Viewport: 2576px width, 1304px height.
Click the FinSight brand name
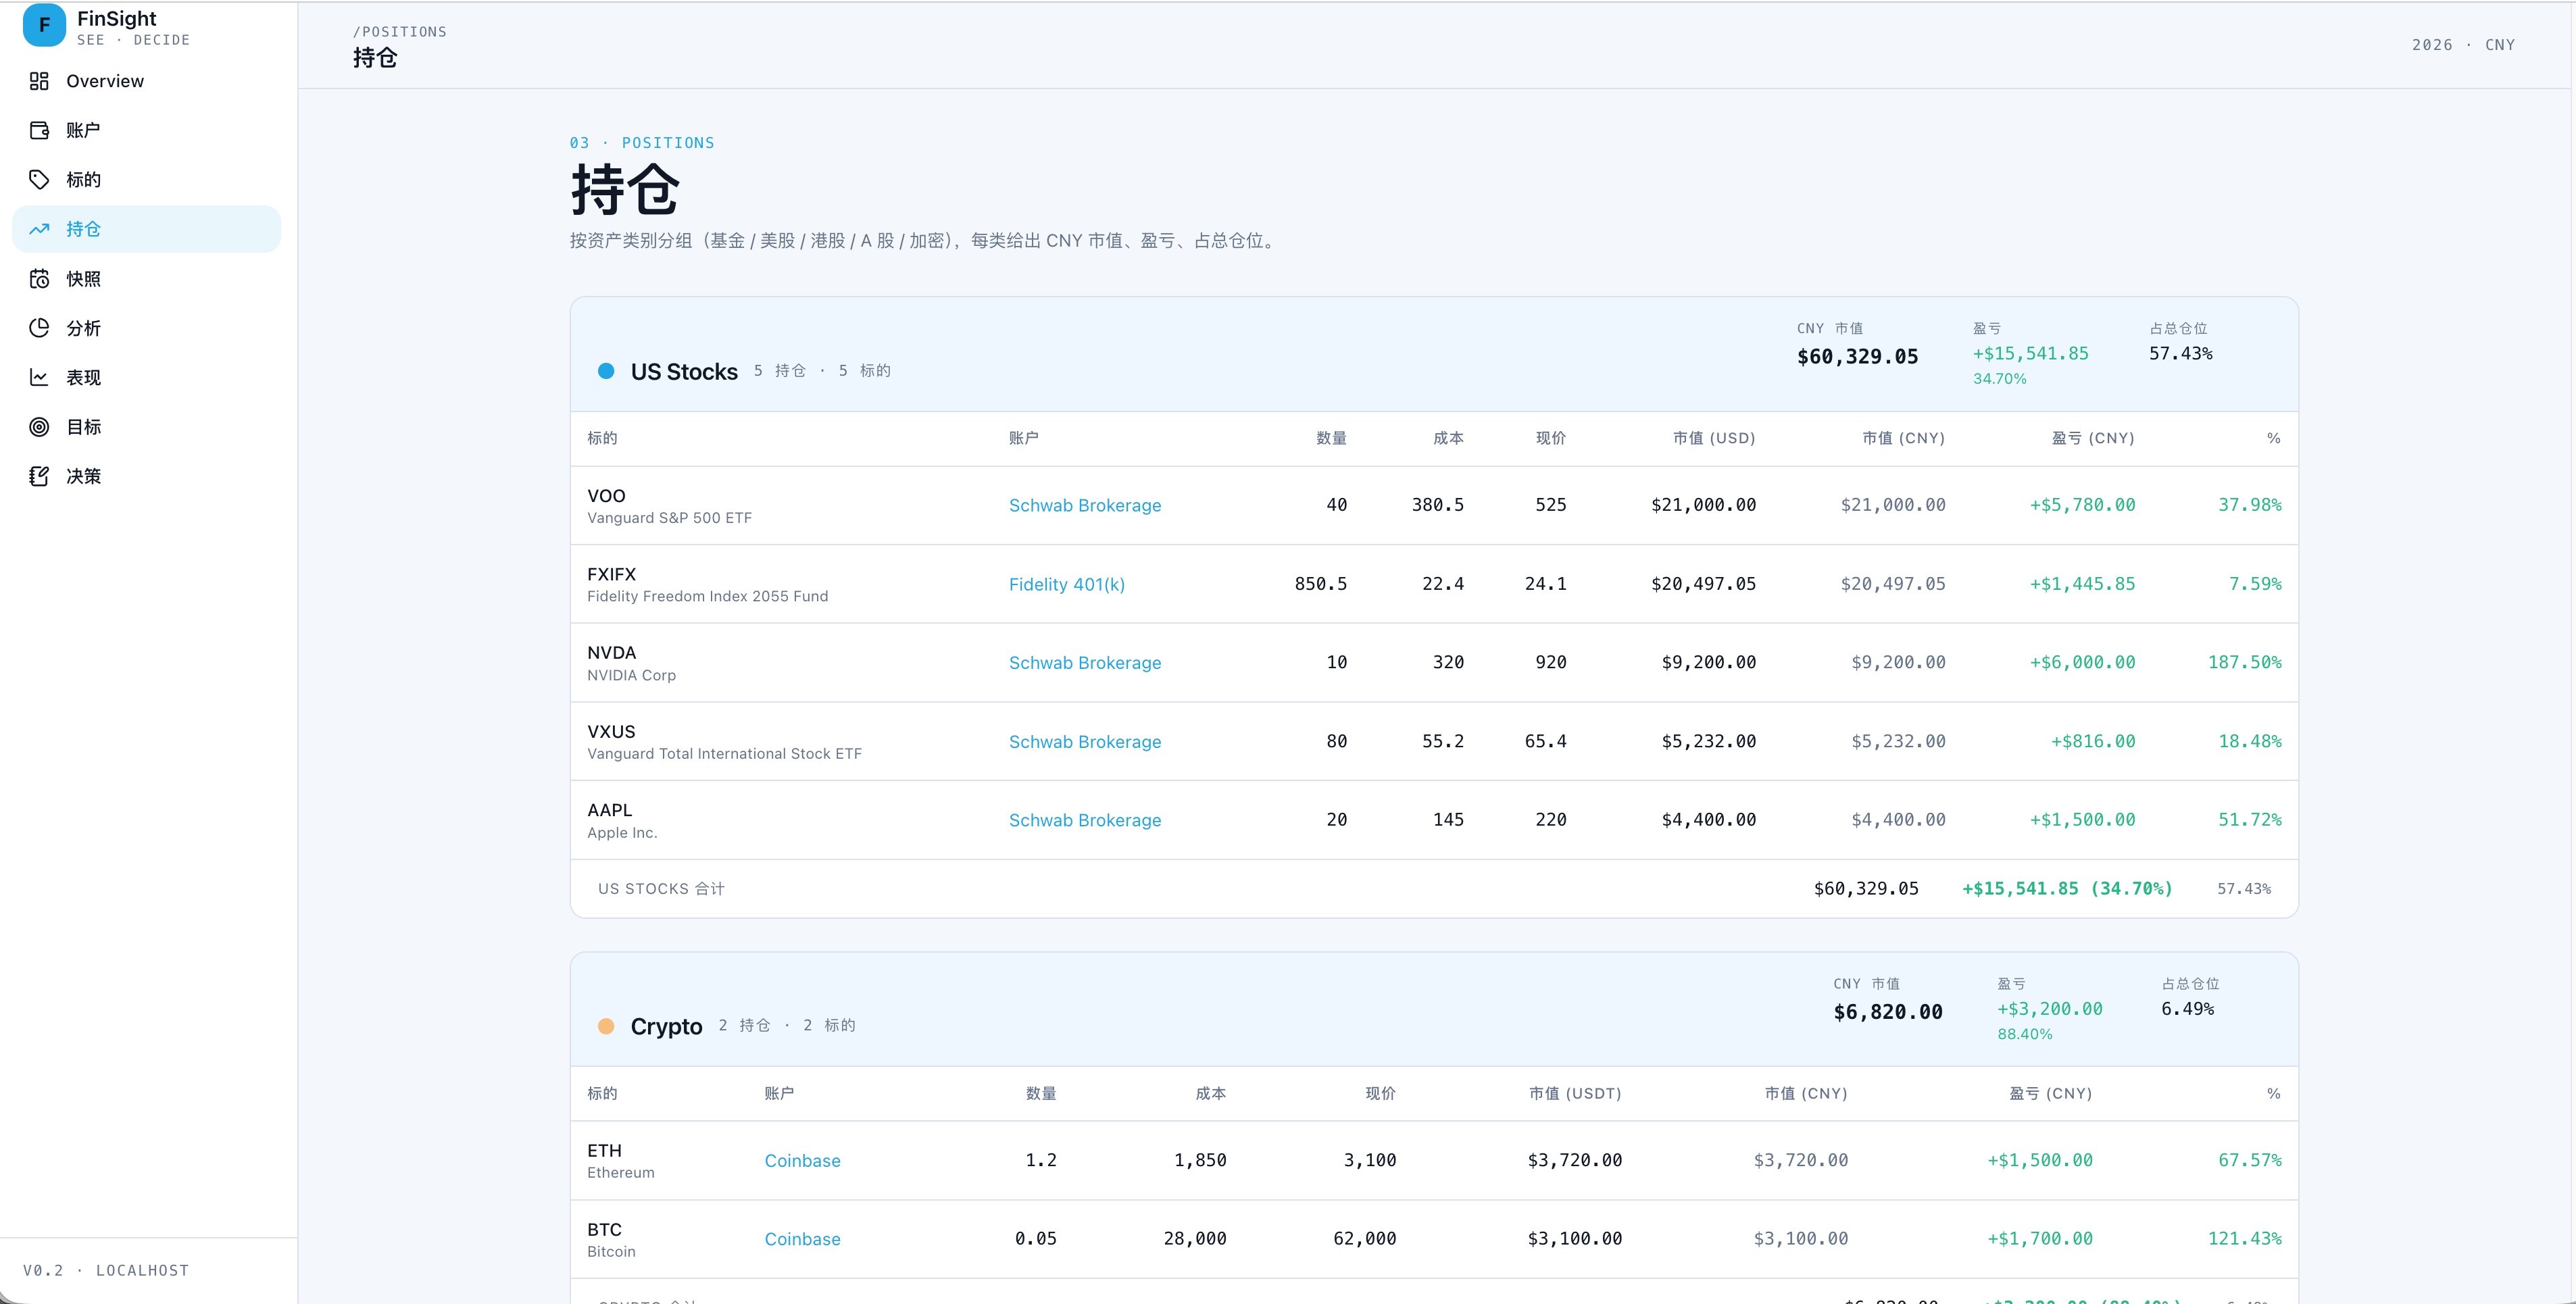click(x=117, y=19)
